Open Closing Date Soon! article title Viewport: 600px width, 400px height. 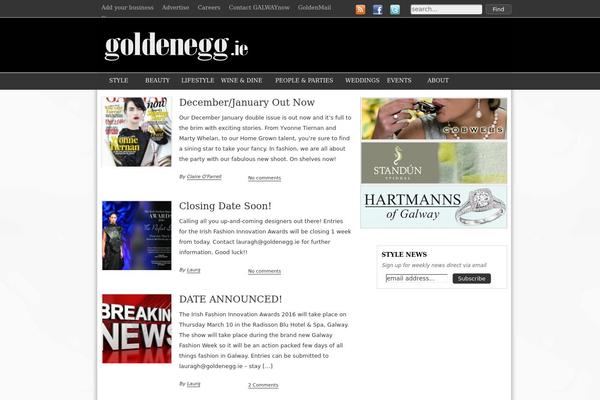225,206
